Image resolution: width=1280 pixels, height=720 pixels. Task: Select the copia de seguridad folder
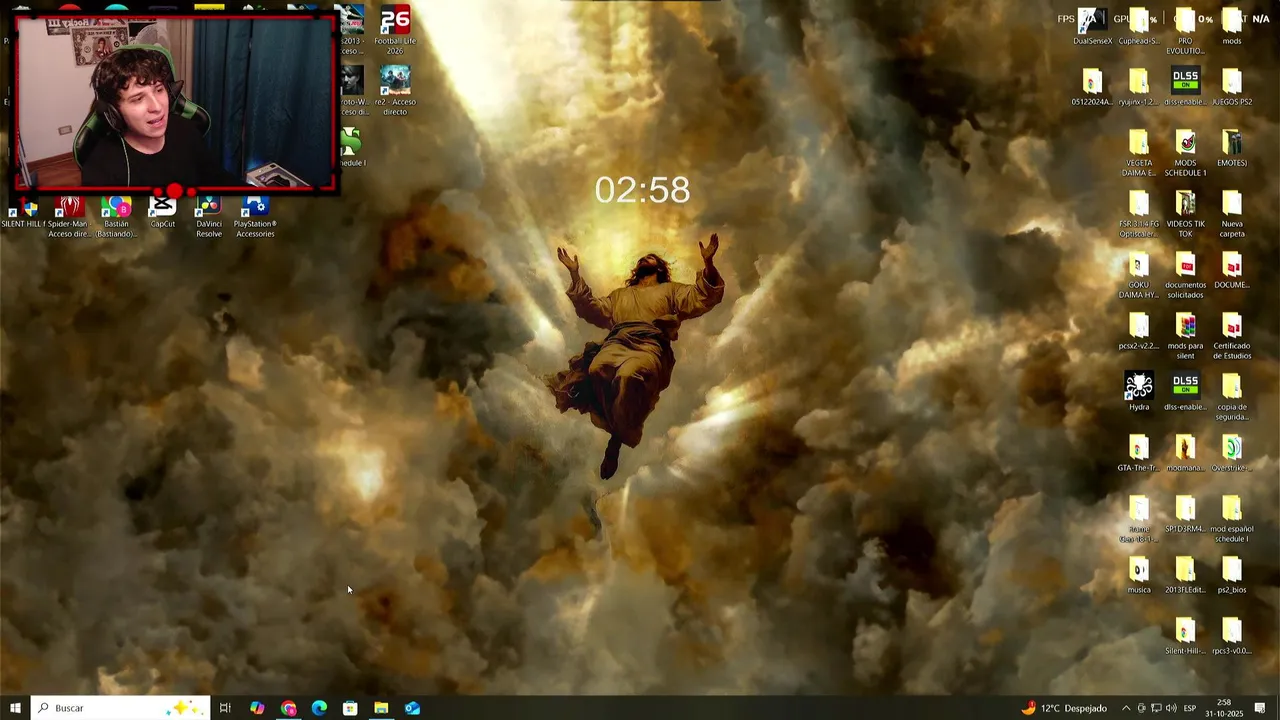click(1232, 398)
